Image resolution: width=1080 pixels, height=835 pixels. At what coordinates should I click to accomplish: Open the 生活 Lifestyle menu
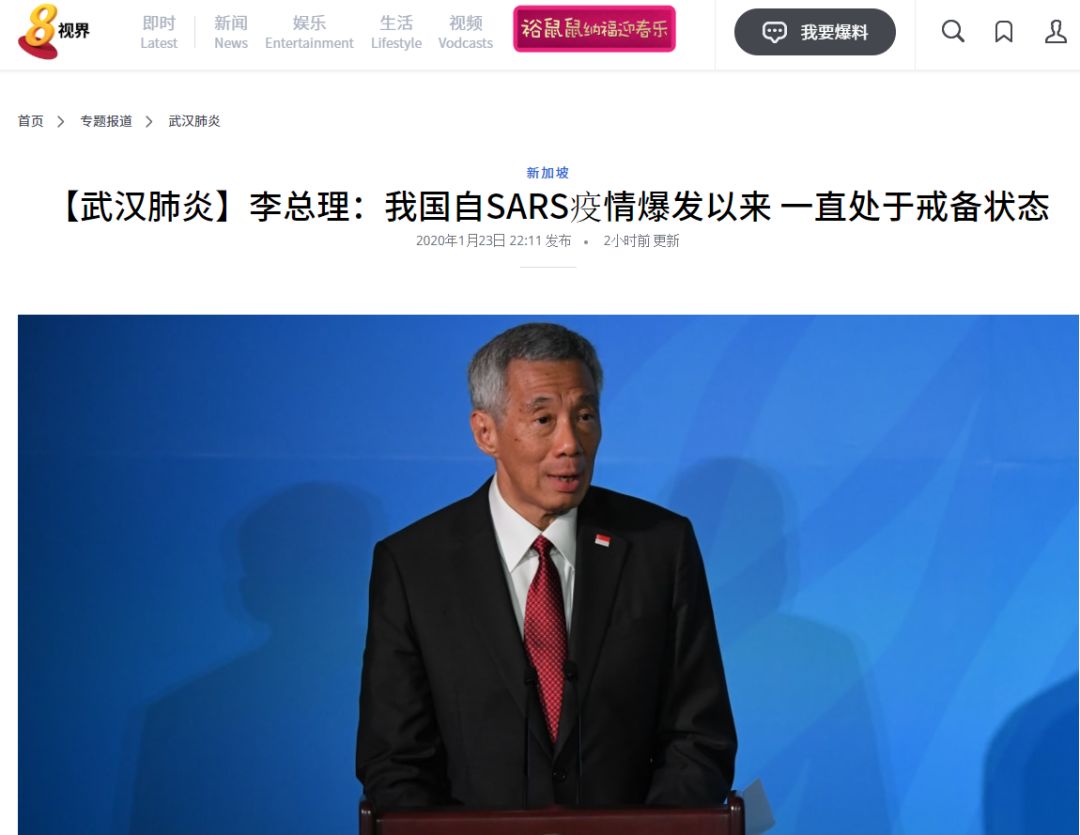[x=396, y=32]
